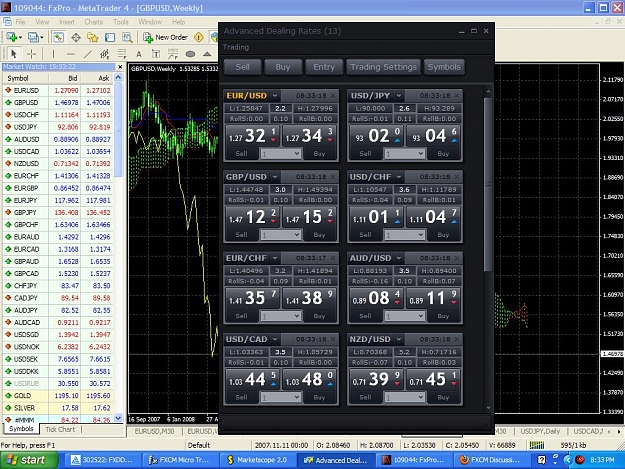
Task: Click the New Order button
Action: (x=165, y=37)
